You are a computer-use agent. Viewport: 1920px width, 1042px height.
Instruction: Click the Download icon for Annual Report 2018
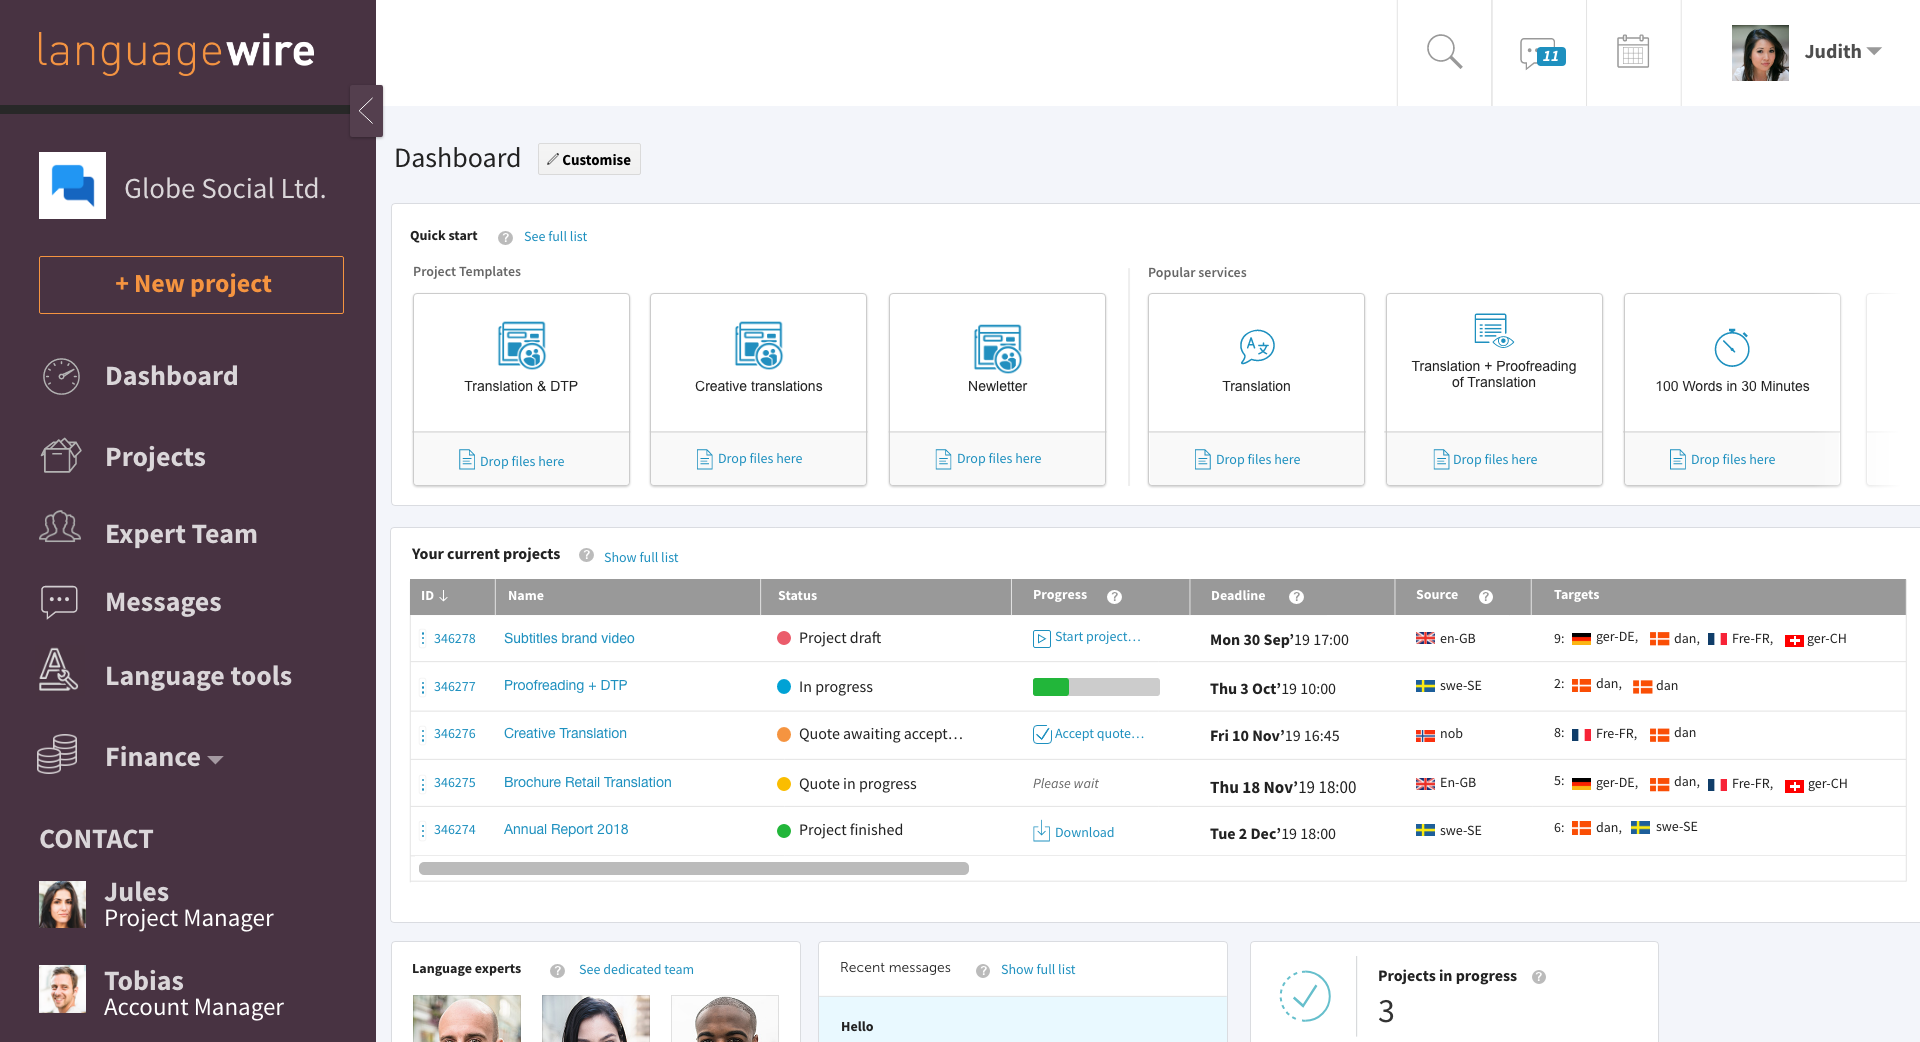pos(1042,831)
